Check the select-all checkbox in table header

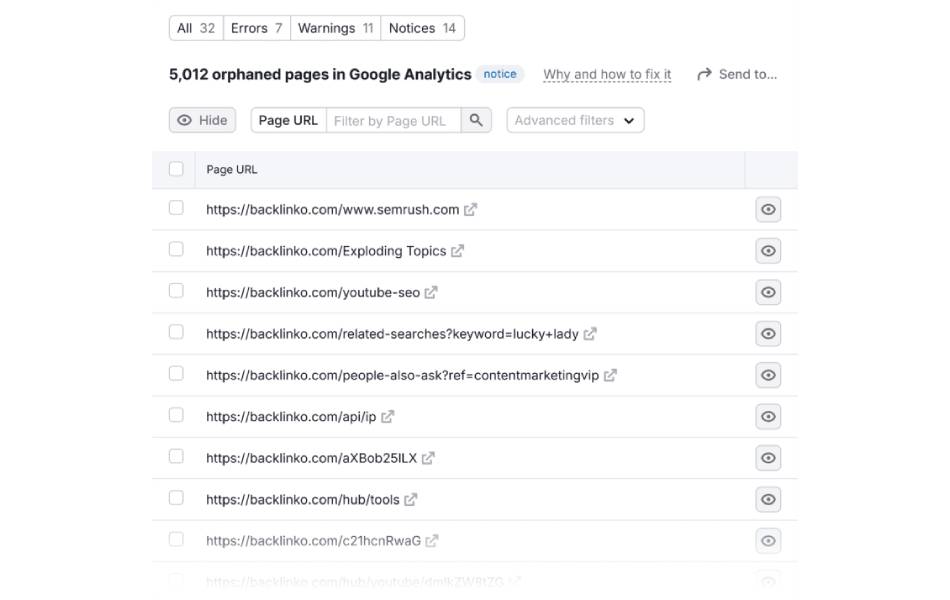click(176, 169)
